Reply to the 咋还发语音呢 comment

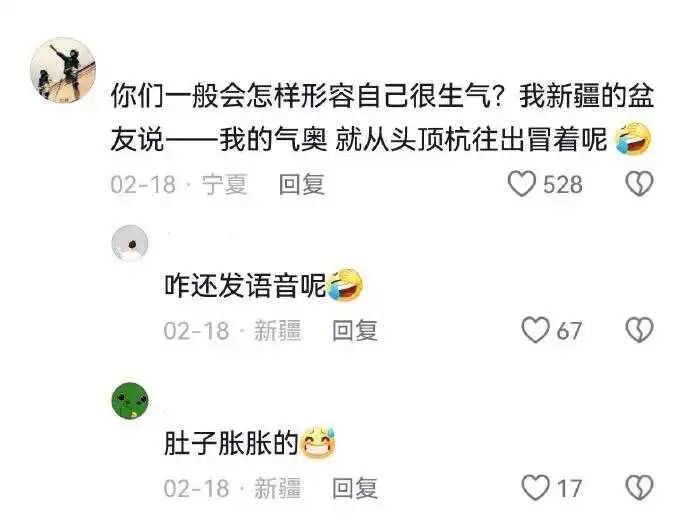click(355, 330)
